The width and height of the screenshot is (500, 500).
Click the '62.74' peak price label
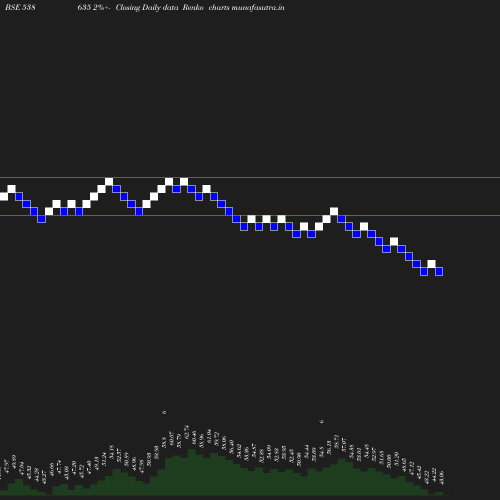point(186,432)
